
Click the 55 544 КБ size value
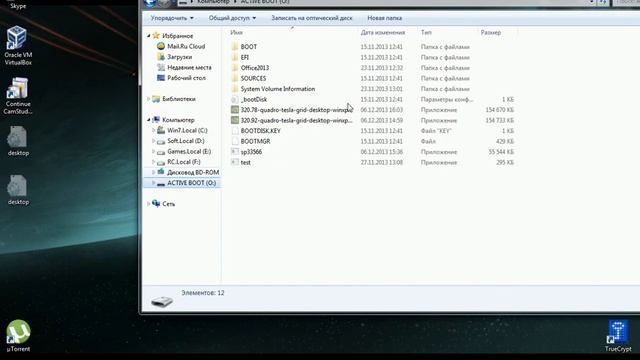coord(501,152)
